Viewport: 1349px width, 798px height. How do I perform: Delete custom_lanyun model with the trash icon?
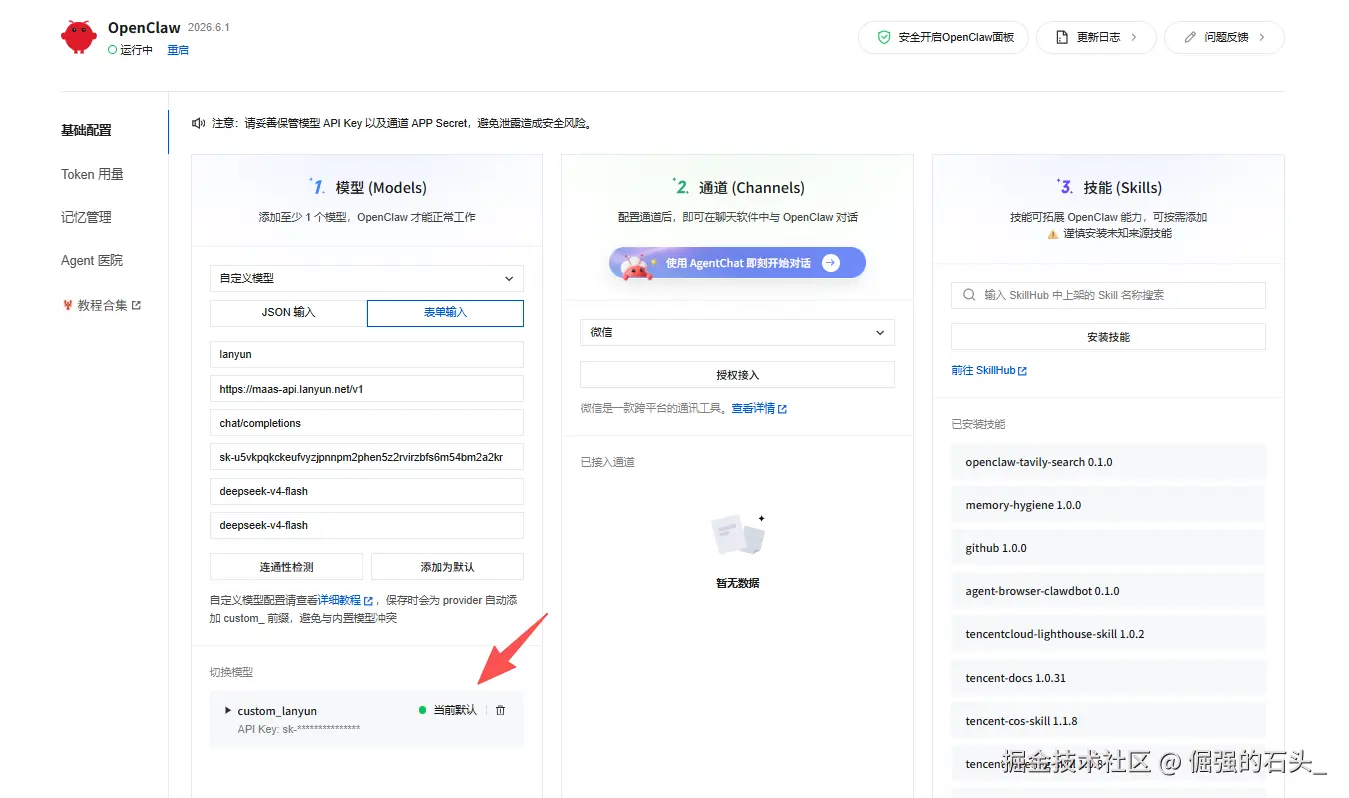(x=501, y=710)
